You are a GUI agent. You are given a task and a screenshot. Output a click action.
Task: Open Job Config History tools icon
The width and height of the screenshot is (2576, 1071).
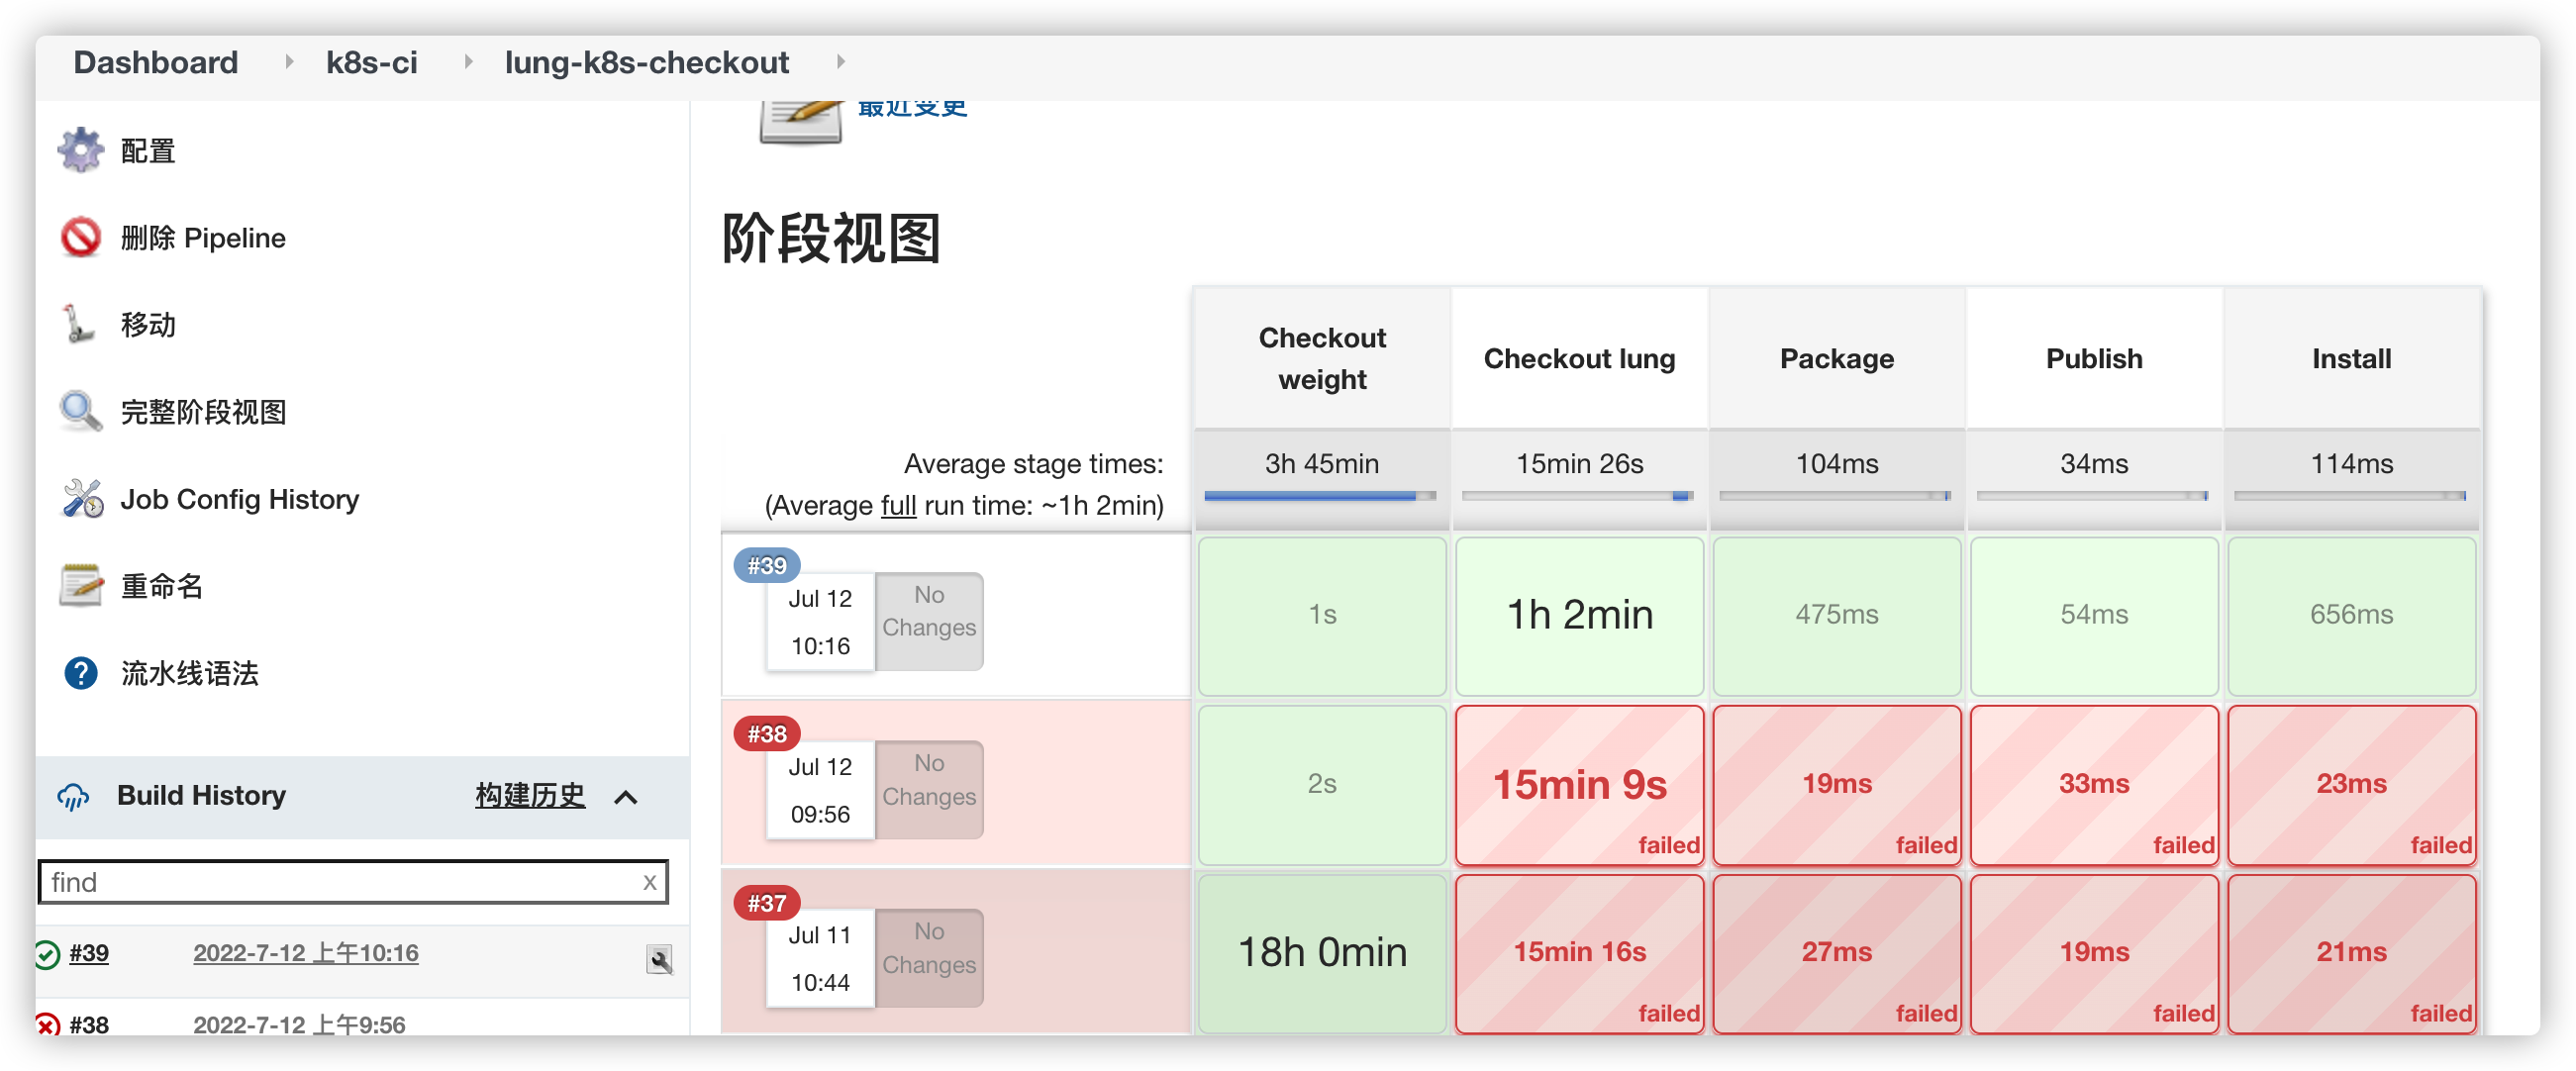(x=81, y=498)
